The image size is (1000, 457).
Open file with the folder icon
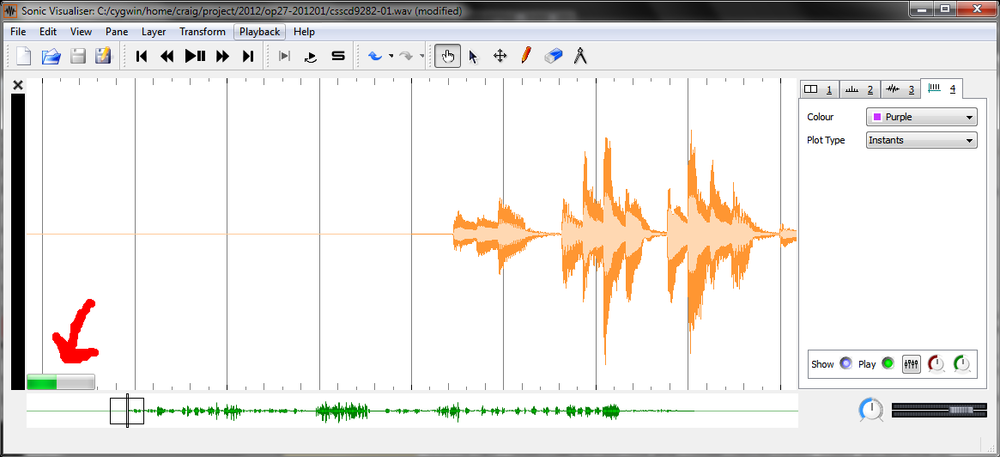51,56
